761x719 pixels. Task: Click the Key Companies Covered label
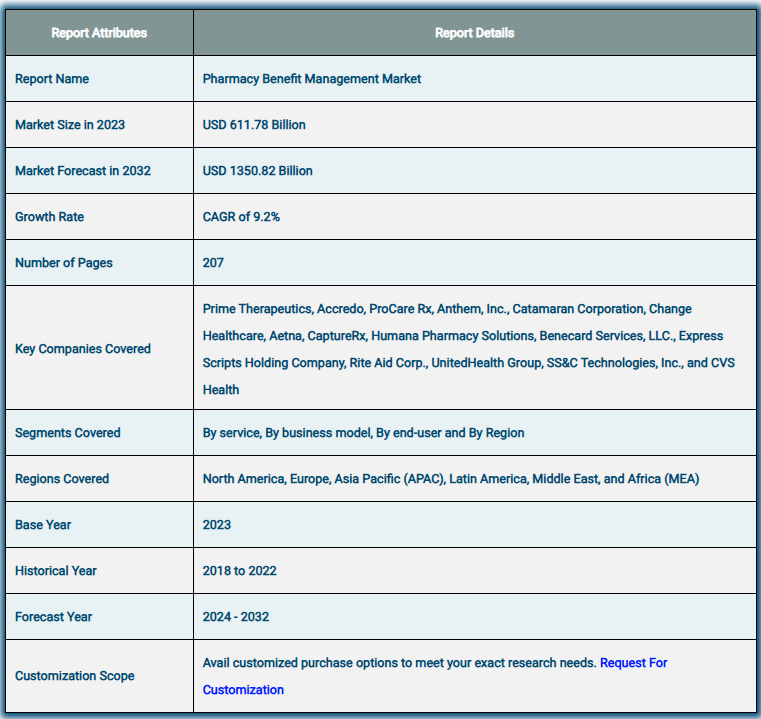coord(83,349)
